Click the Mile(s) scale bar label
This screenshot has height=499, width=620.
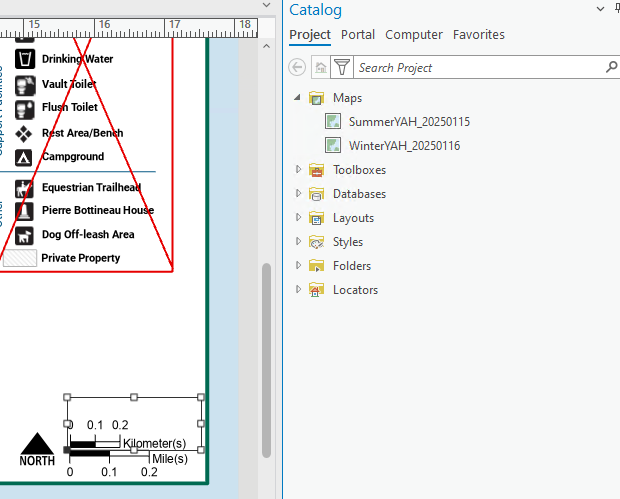[170, 459]
